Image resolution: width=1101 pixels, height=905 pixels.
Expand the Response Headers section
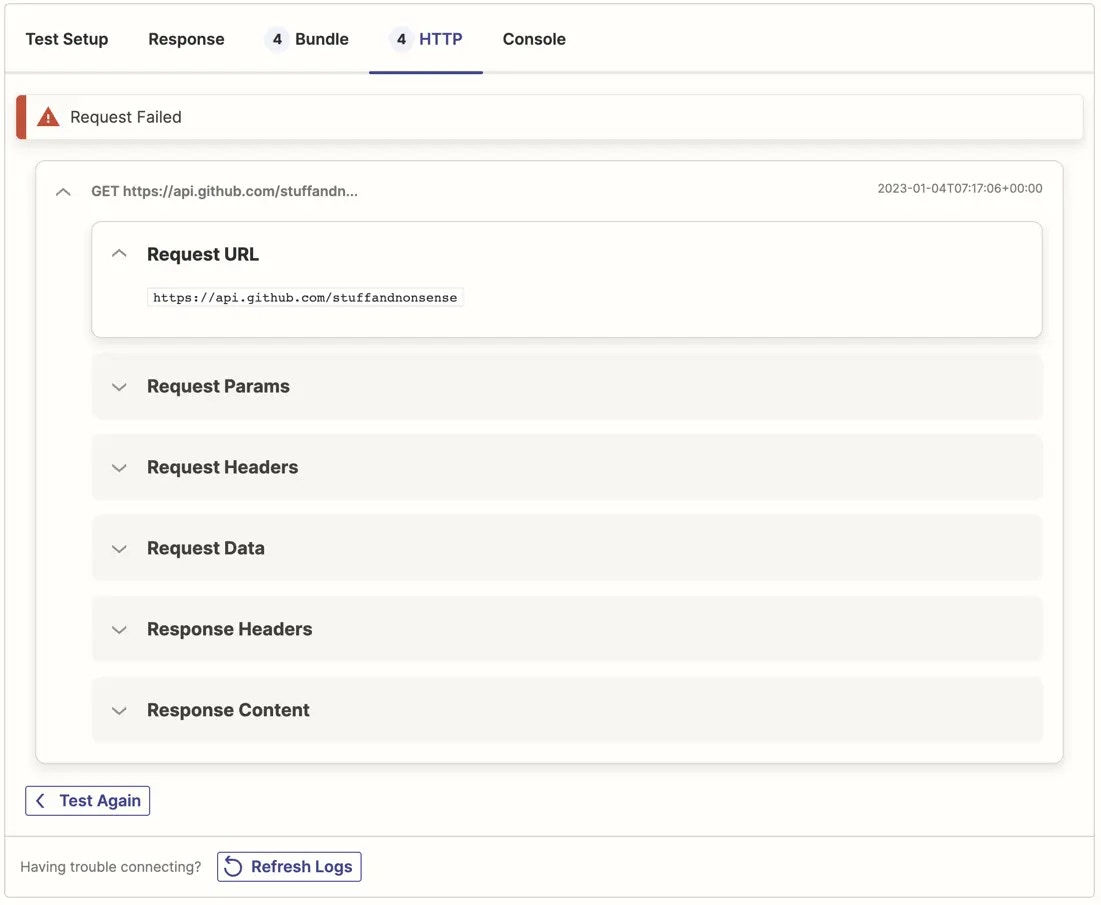567,629
